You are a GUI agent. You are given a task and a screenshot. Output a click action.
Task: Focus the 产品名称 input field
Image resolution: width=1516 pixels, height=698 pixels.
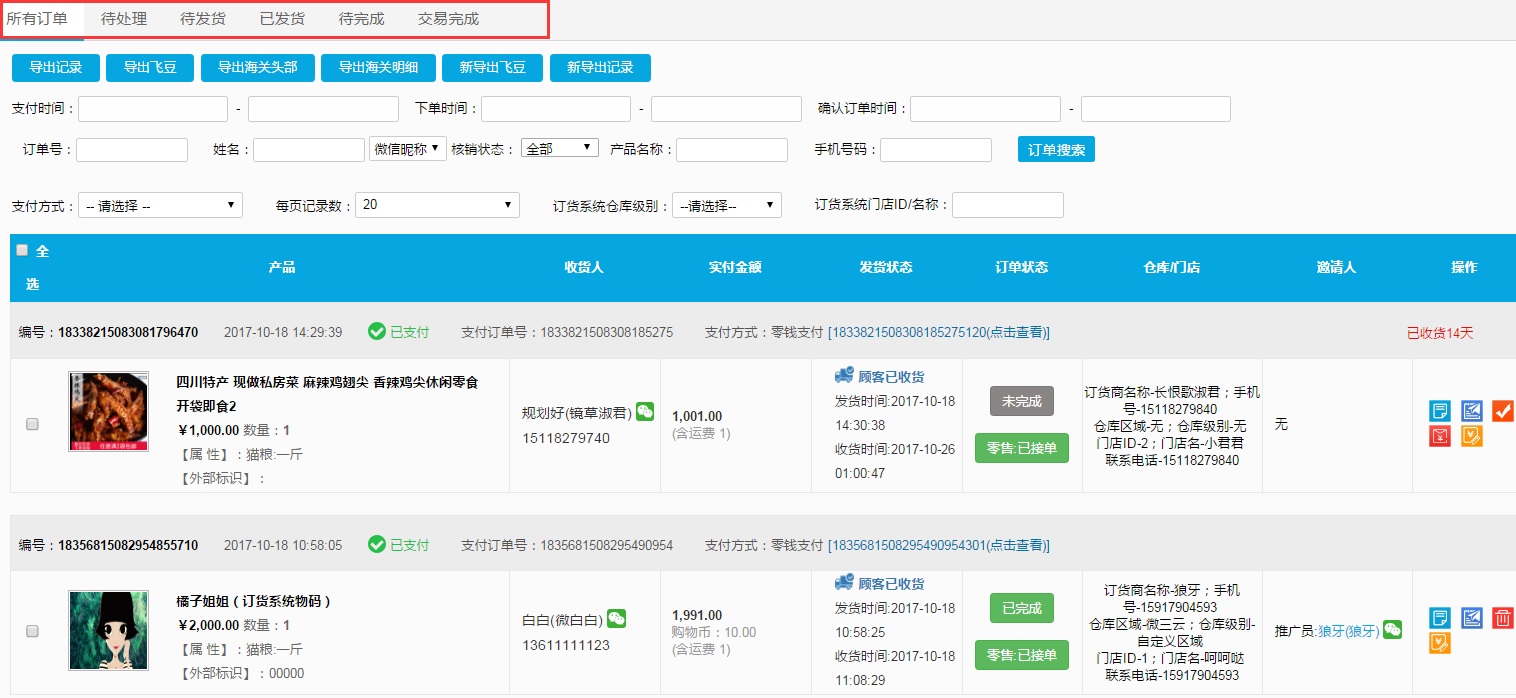(x=732, y=150)
